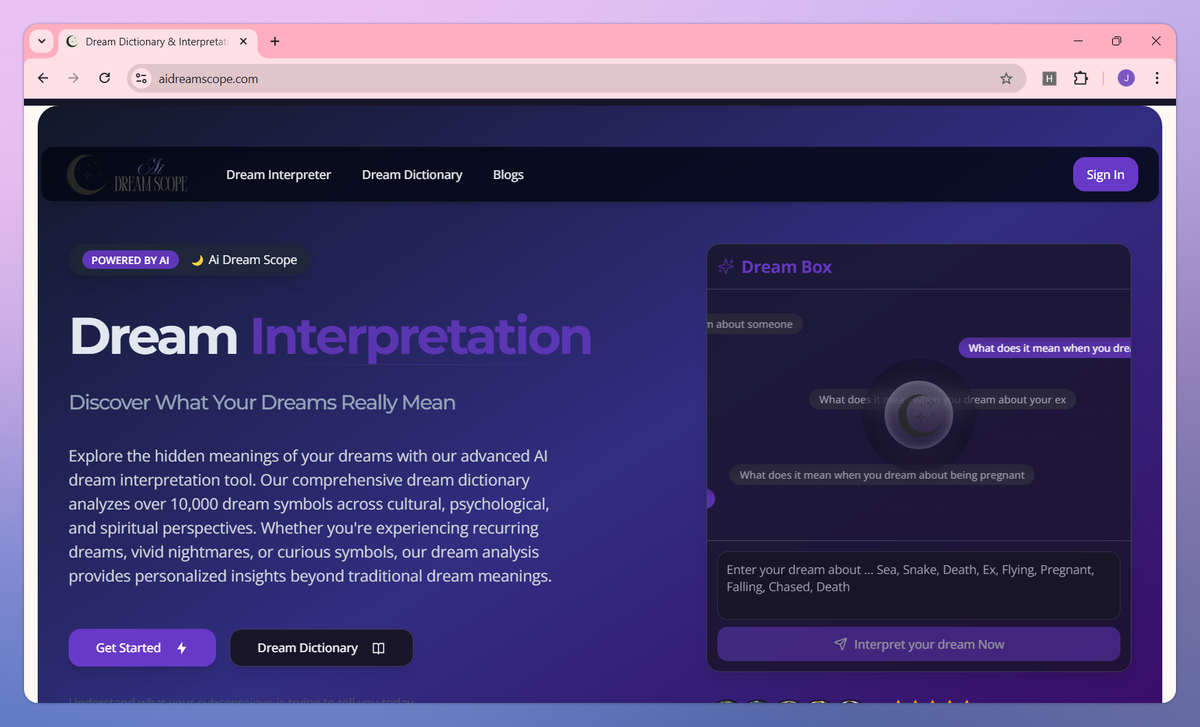
Task: Click the Dream Interpretation headline
Action: (330, 336)
